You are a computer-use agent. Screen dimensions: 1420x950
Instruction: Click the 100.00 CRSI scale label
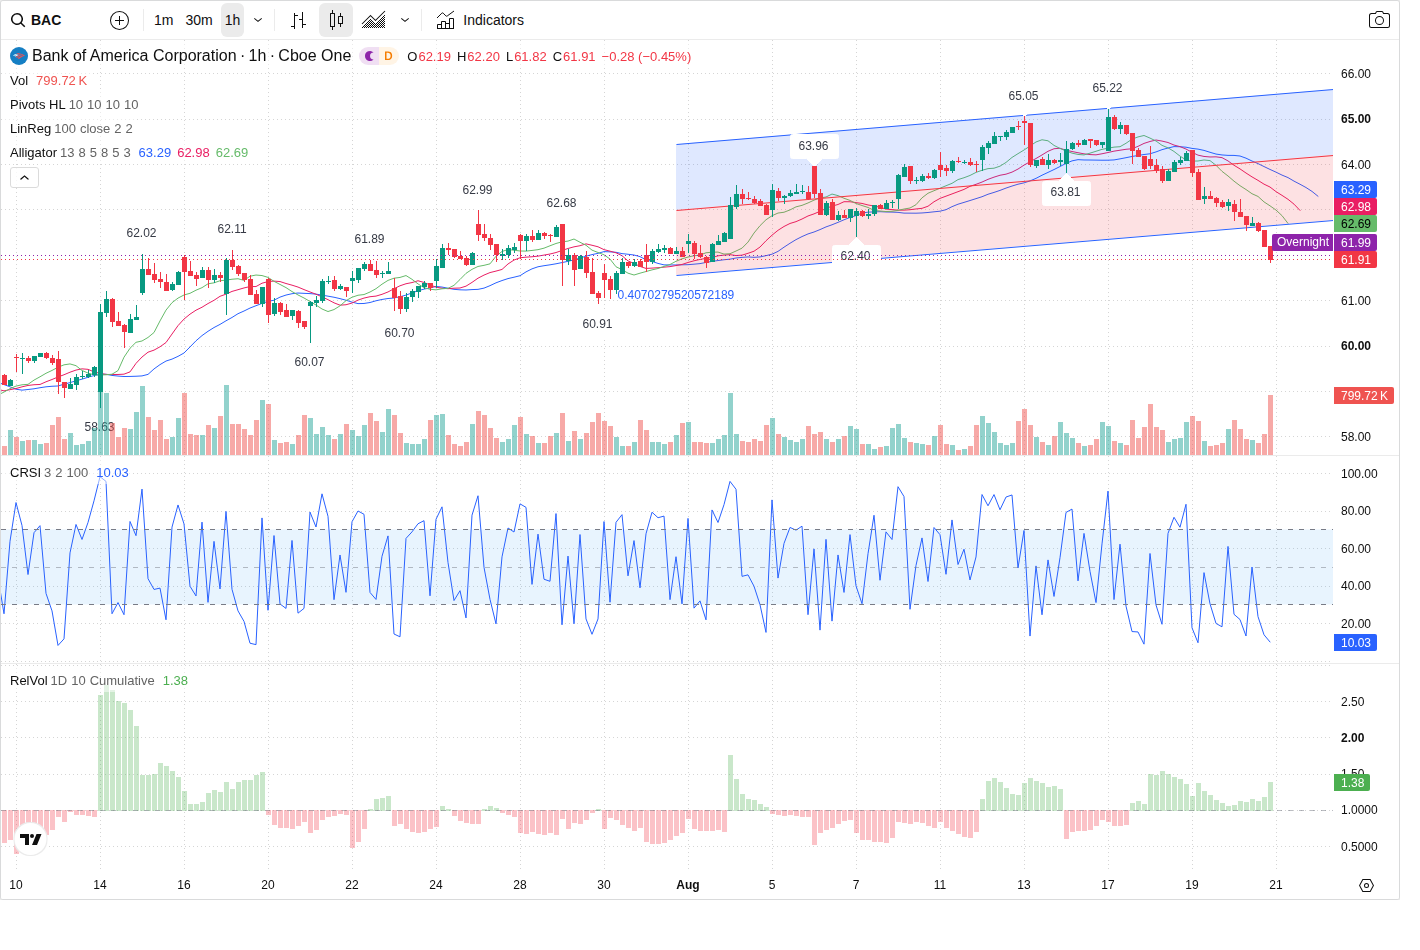pos(1359,474)
